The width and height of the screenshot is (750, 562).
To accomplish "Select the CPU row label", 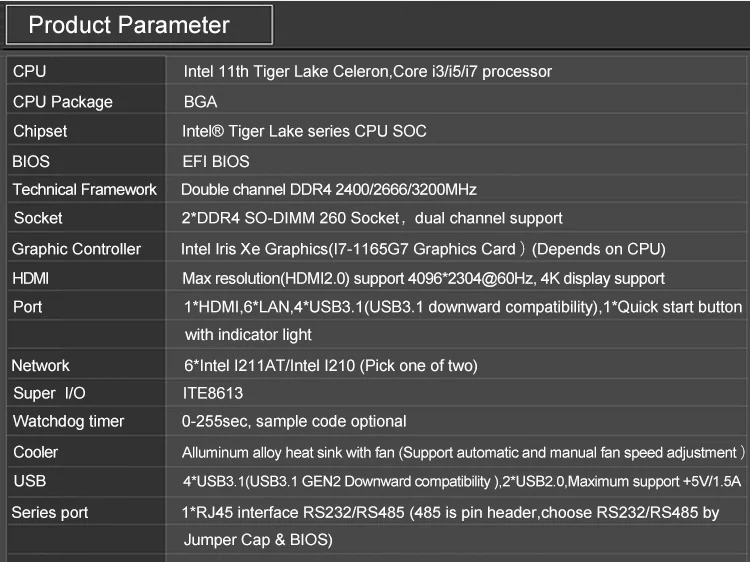I will pos(30,72).
